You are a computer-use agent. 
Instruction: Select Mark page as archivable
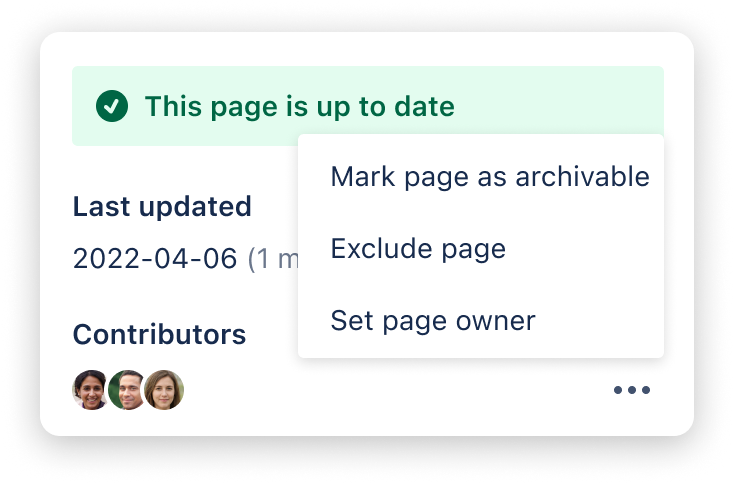[x=489, y=177]
